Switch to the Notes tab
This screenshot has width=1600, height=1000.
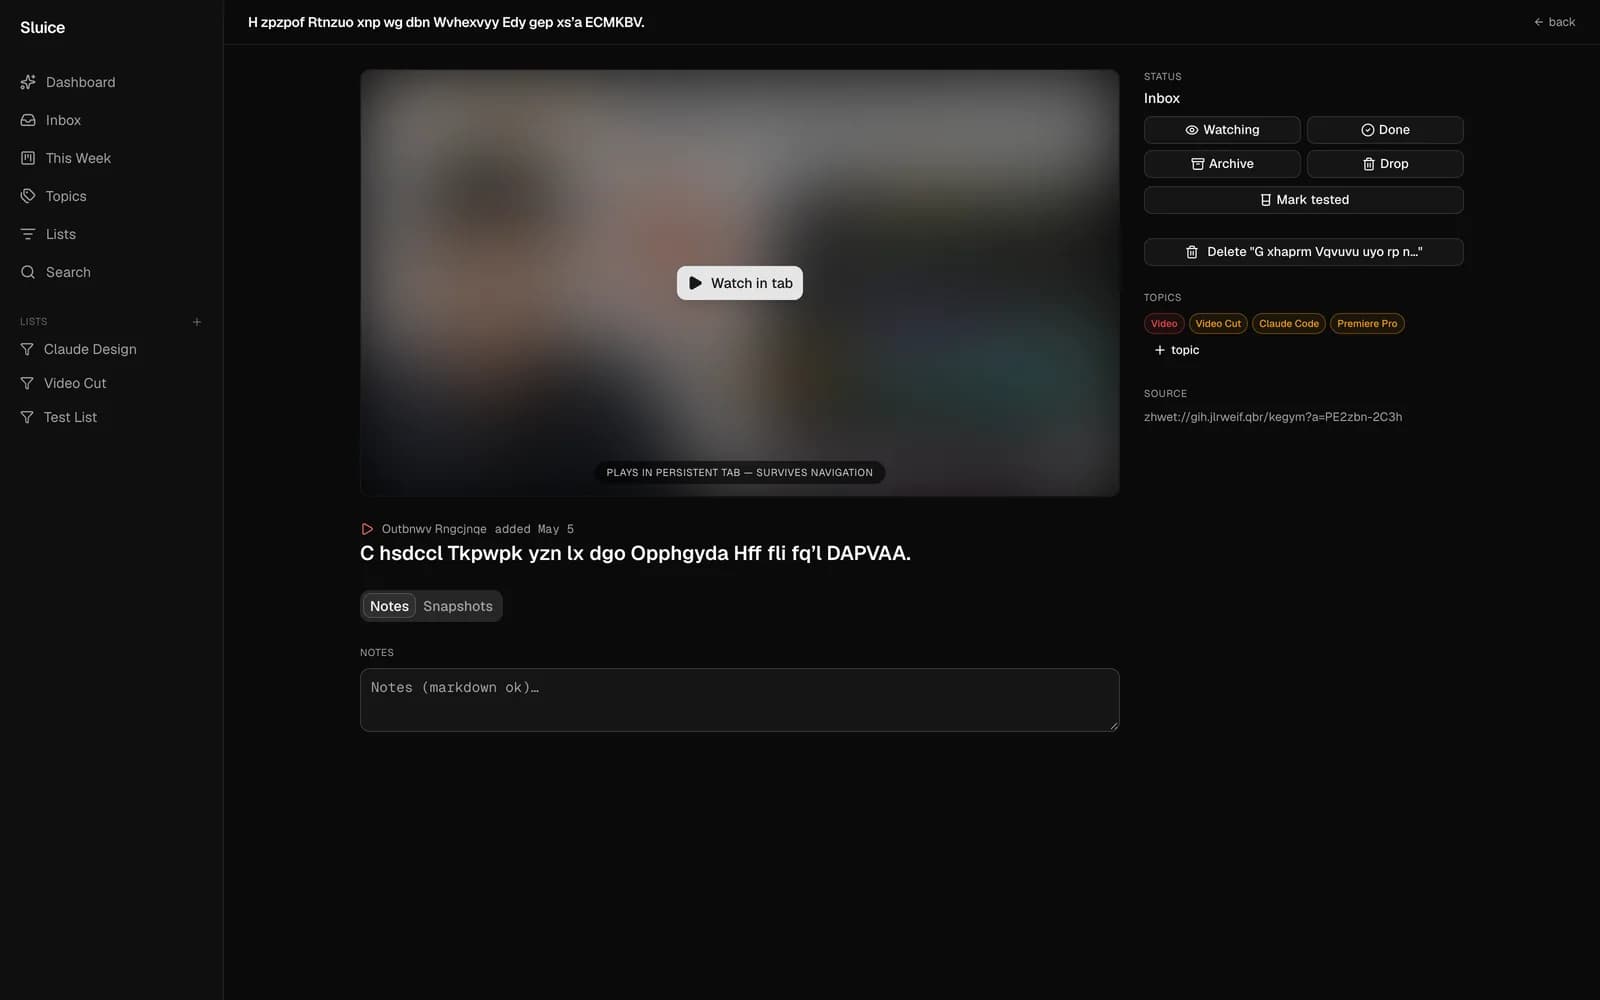[x=389, y=606]
